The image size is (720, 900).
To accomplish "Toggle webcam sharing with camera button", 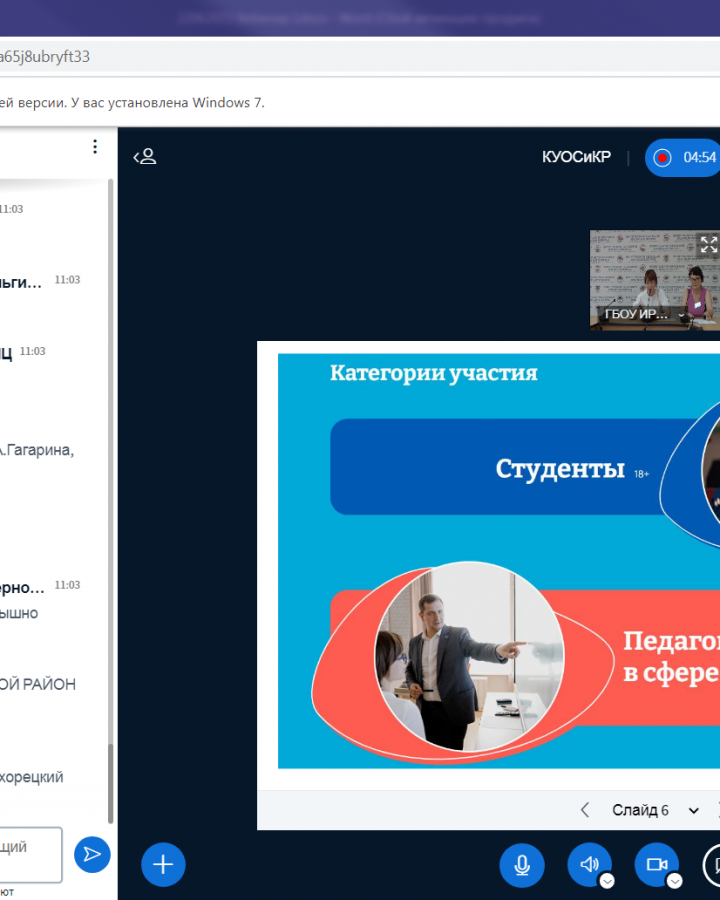I will pos(656,865).
